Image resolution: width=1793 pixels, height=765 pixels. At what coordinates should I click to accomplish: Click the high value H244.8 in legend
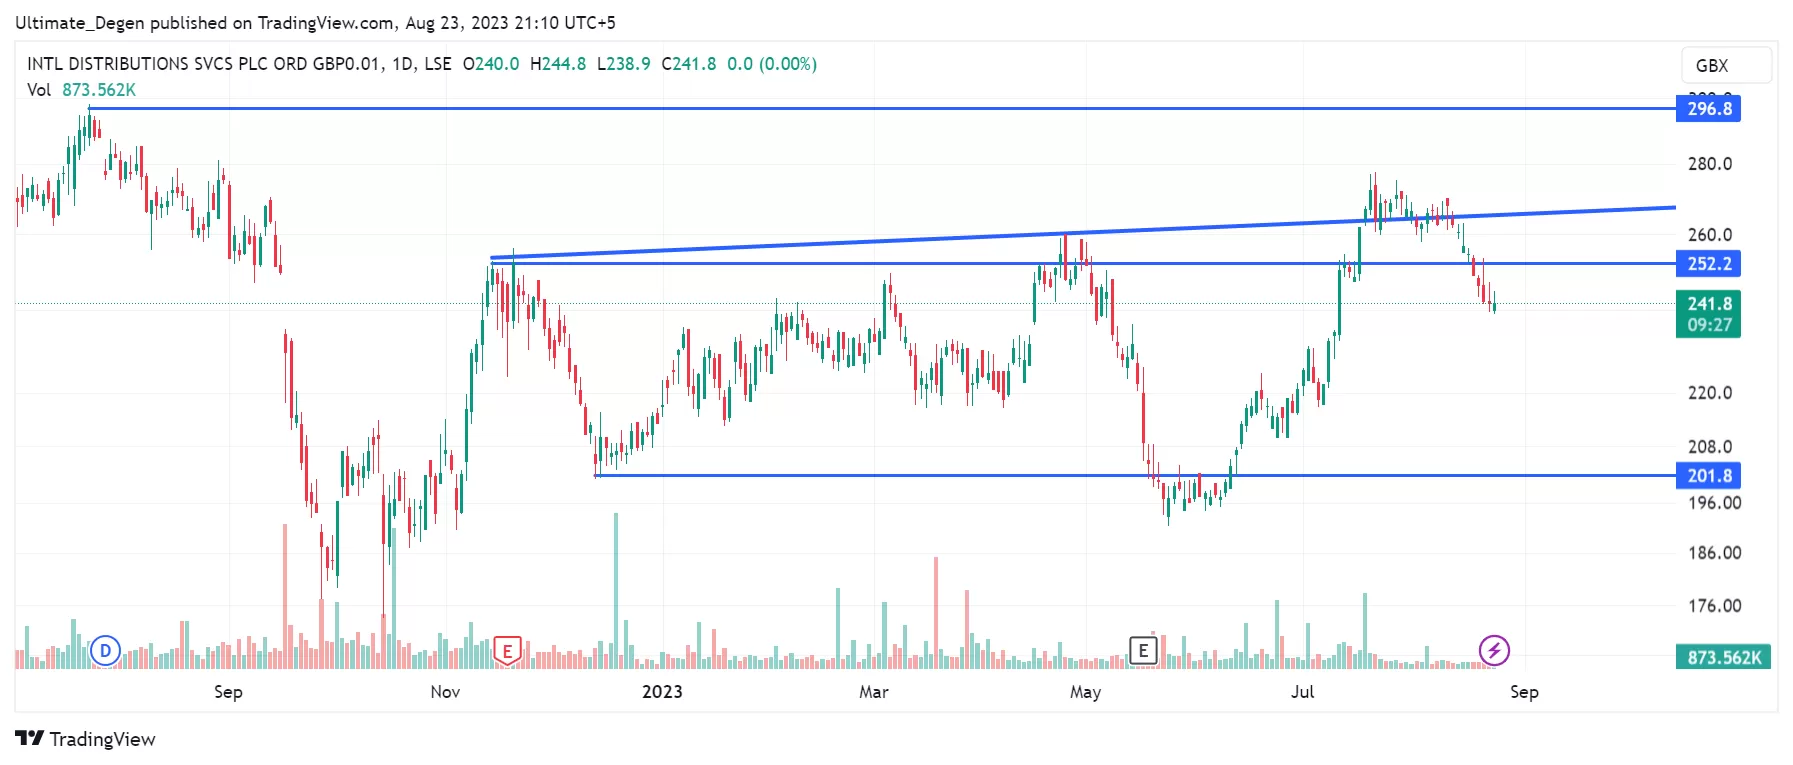tap(558, 64)
